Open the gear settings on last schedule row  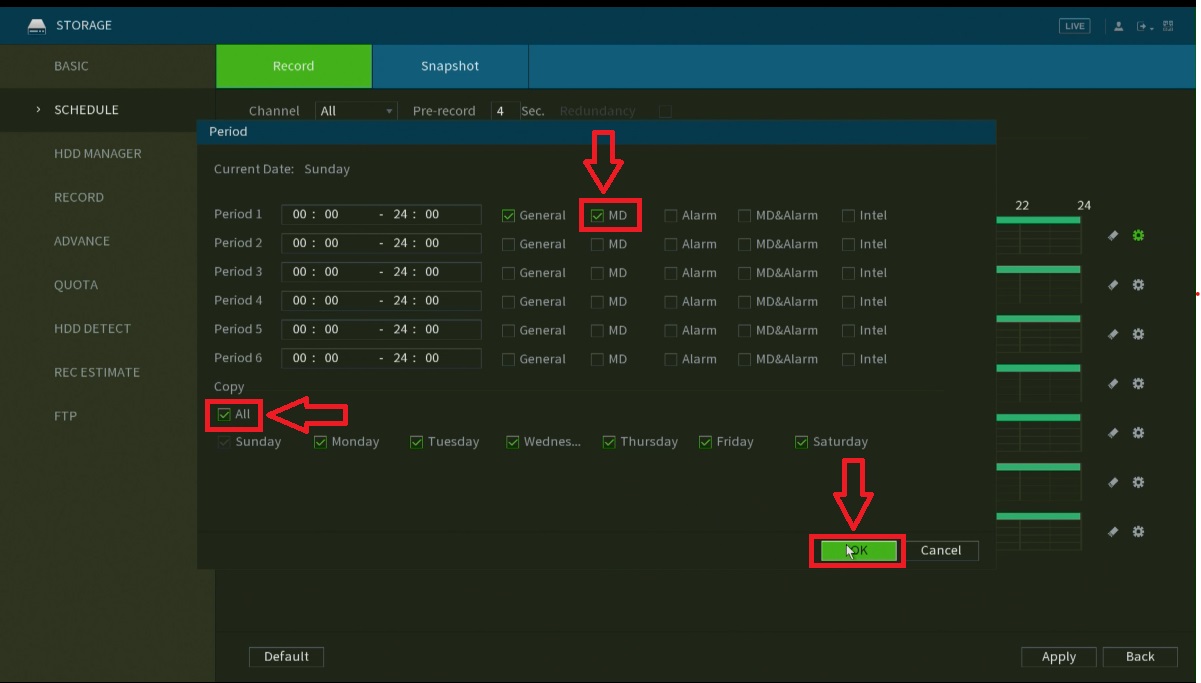pos(1138,532)
